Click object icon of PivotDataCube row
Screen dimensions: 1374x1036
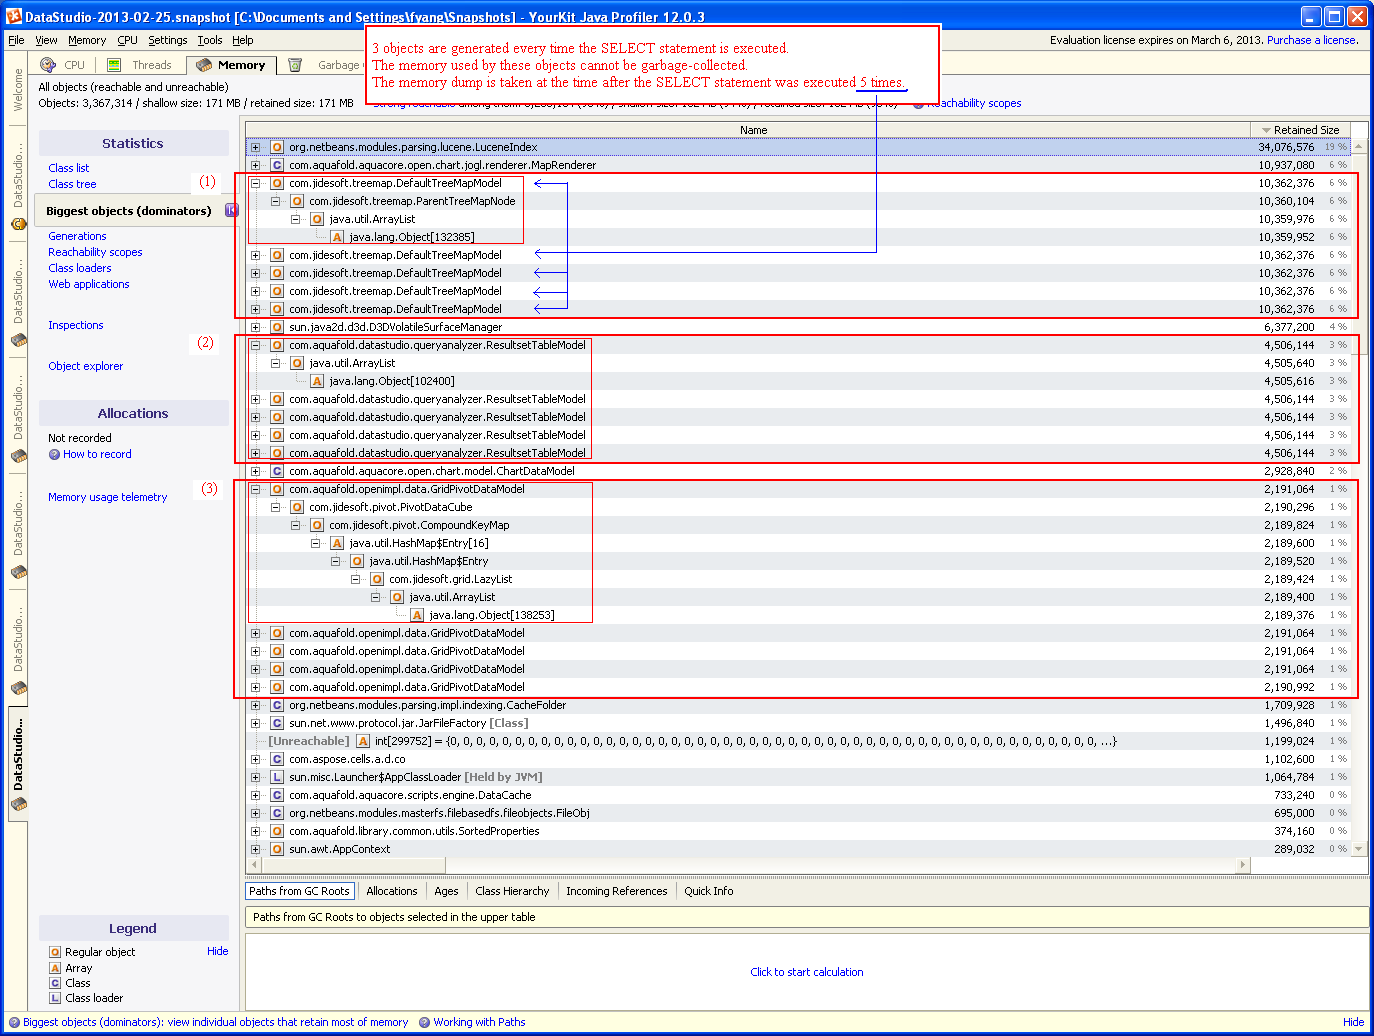tap(297, 507)
